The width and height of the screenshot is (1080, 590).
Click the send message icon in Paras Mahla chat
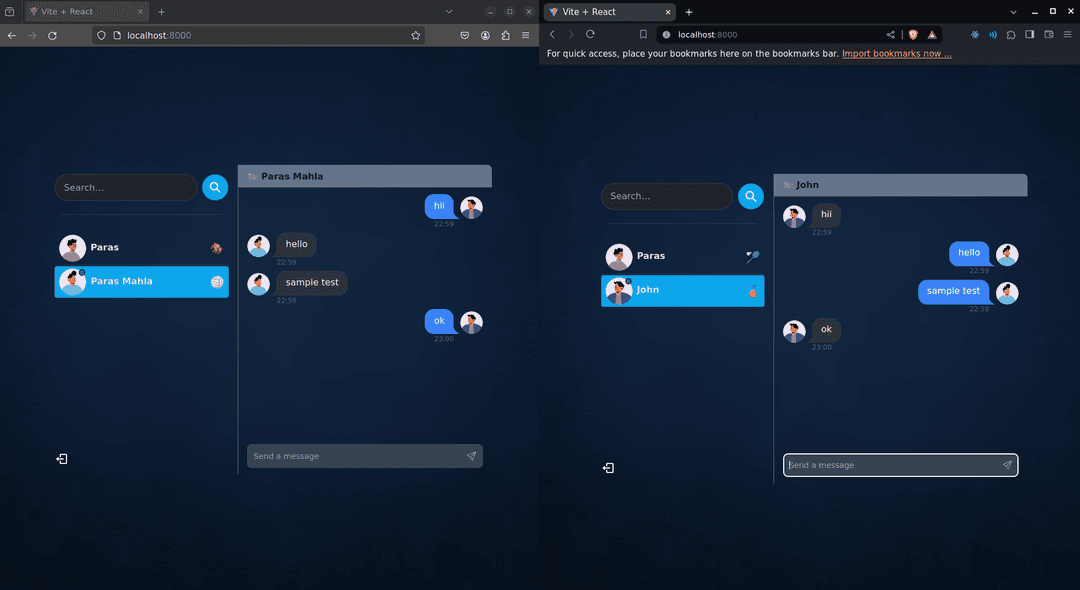point(471,456)
